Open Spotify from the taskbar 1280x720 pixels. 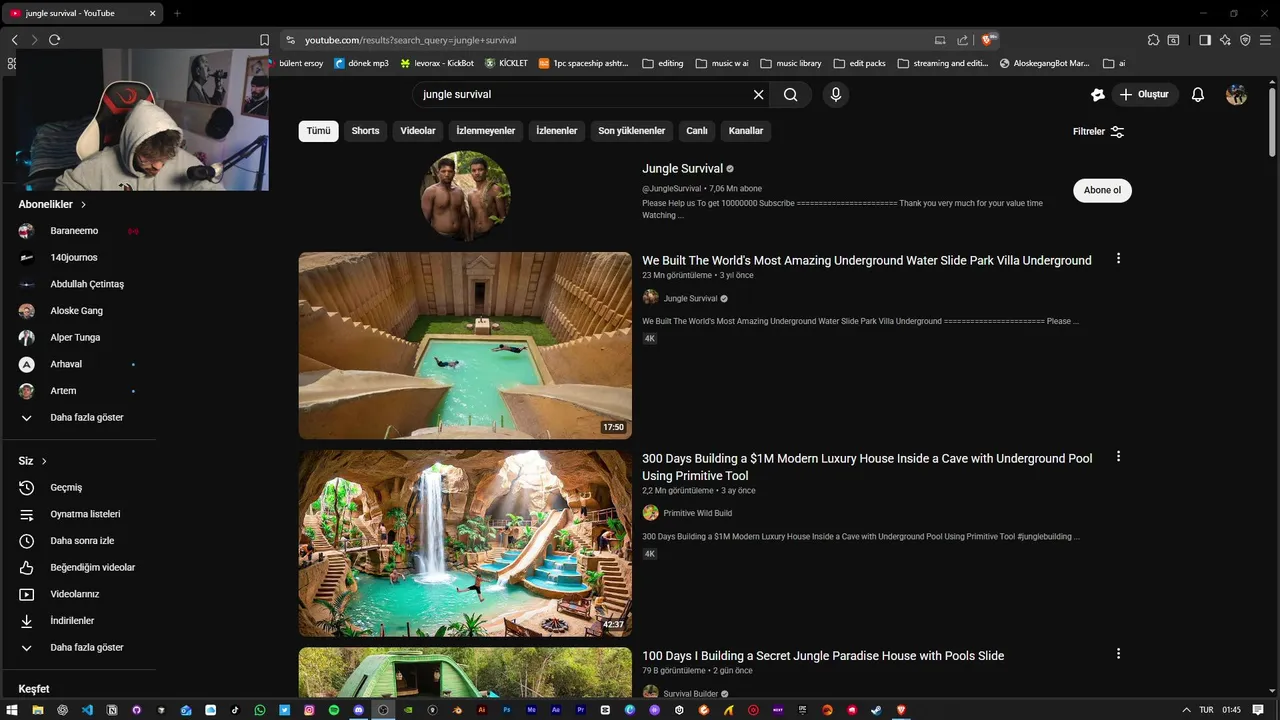334,710
